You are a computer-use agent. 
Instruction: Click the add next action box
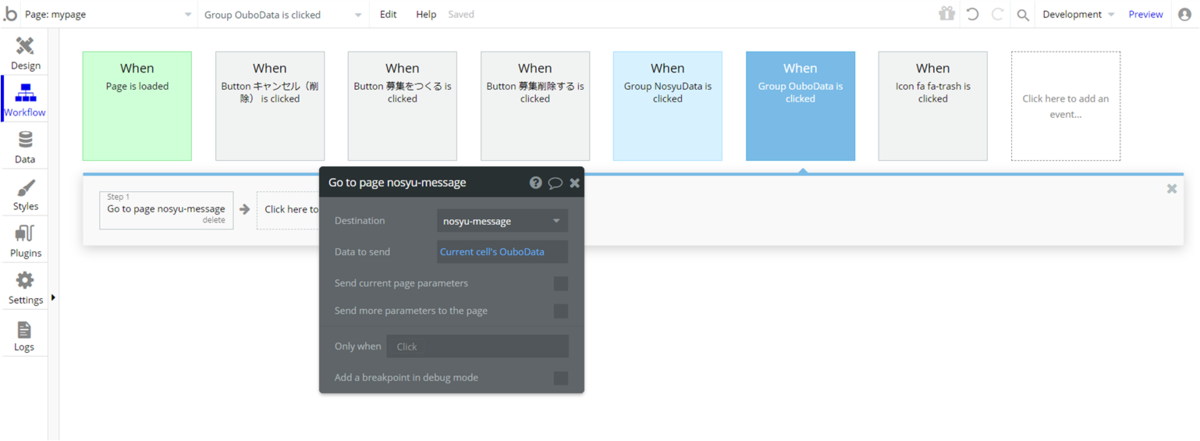[288, 210]
